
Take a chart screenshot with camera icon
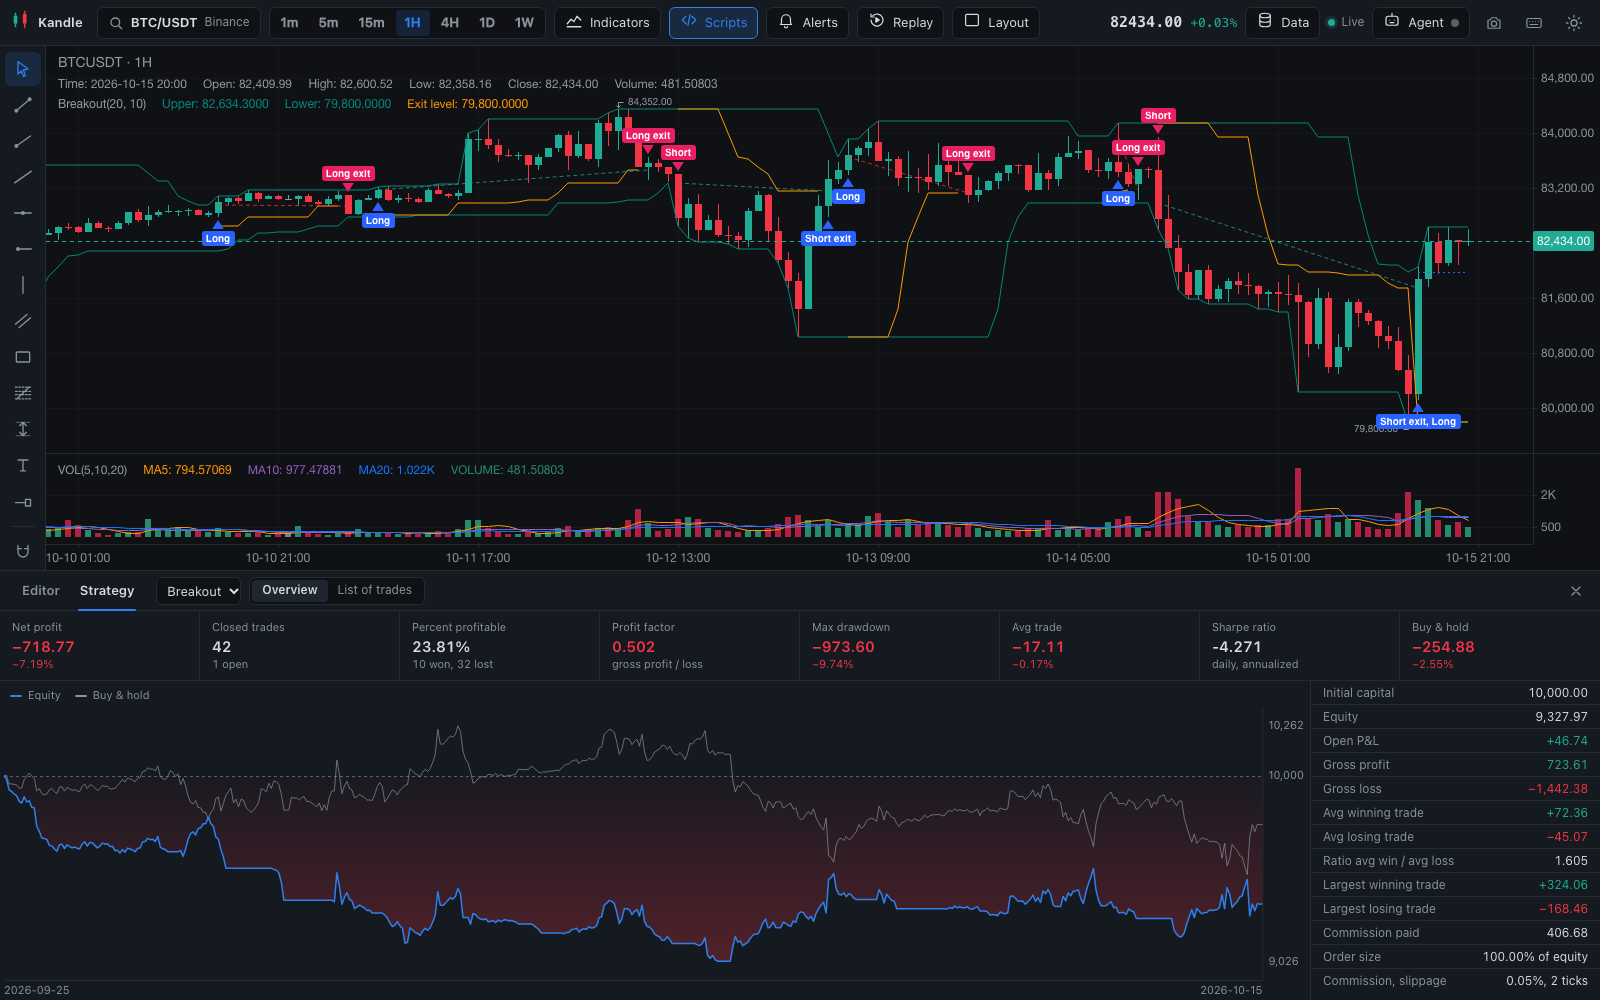pos(1494,23)
